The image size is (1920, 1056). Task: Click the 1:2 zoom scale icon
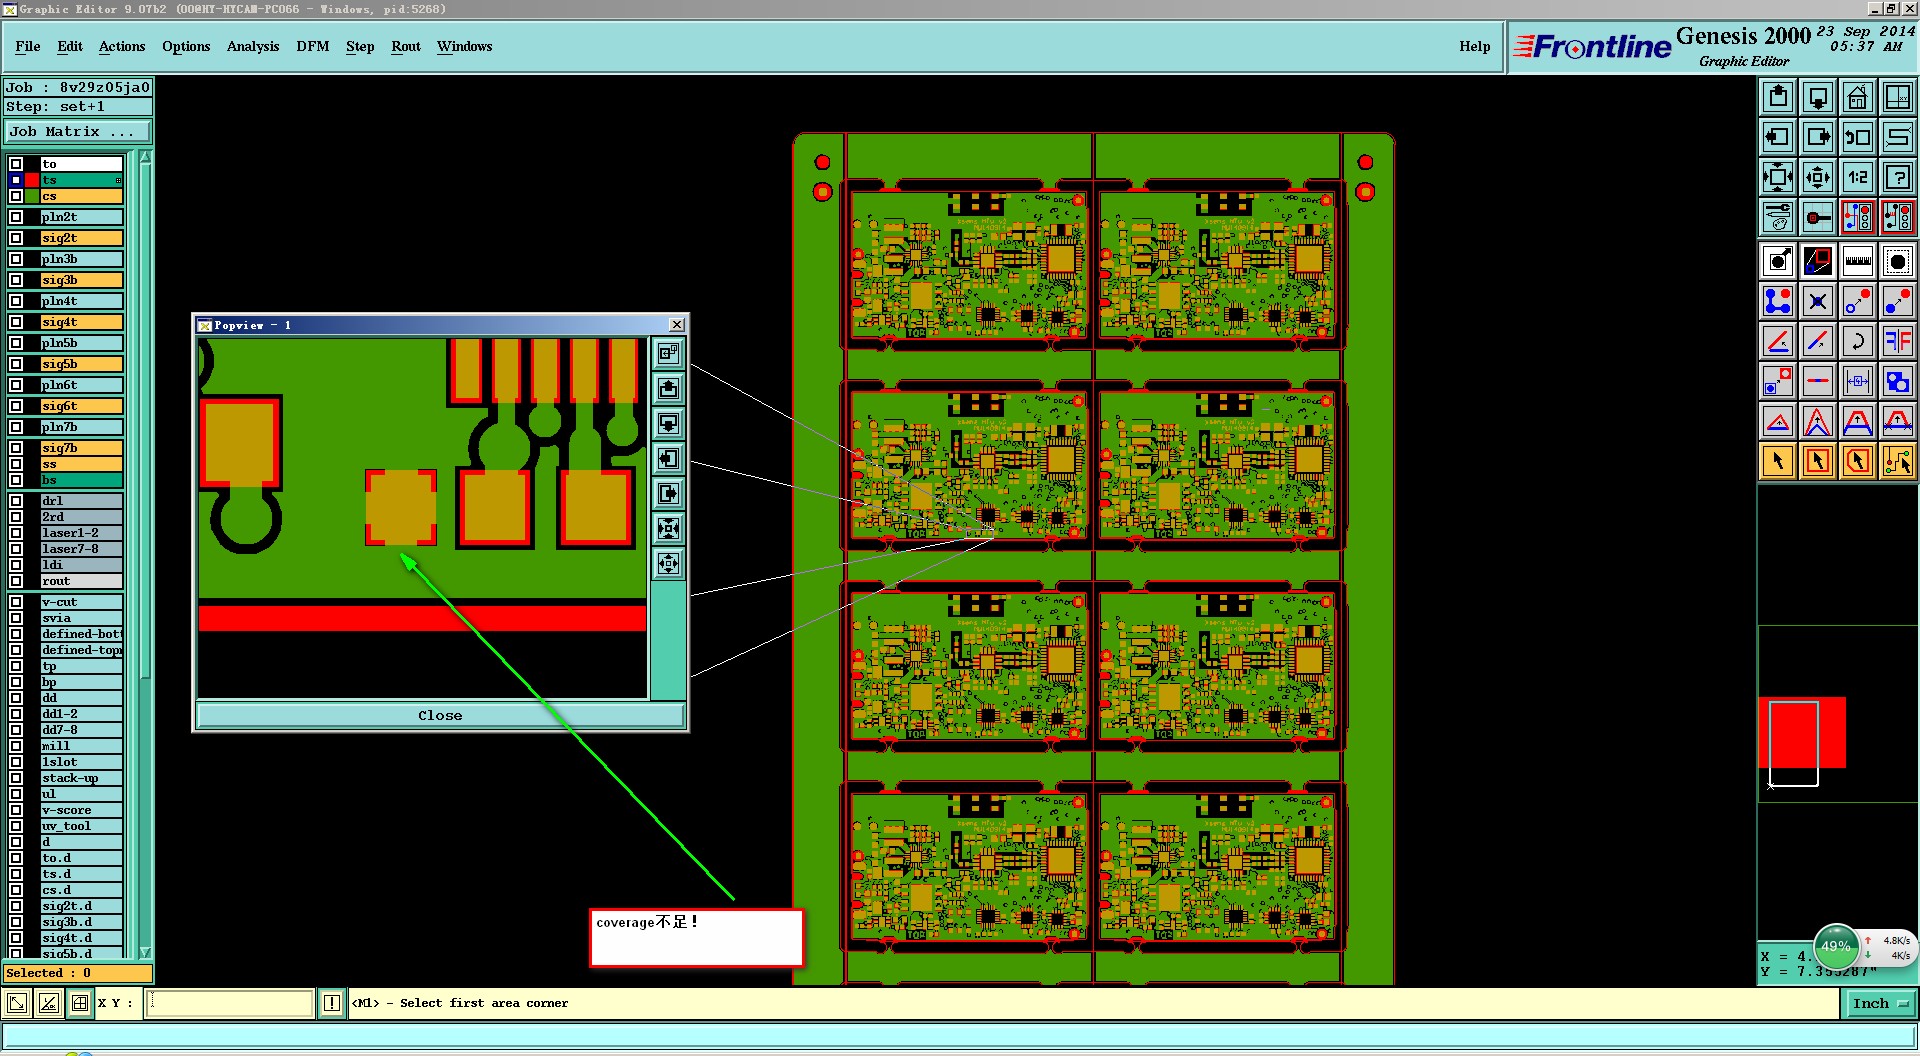point(1858,177)
